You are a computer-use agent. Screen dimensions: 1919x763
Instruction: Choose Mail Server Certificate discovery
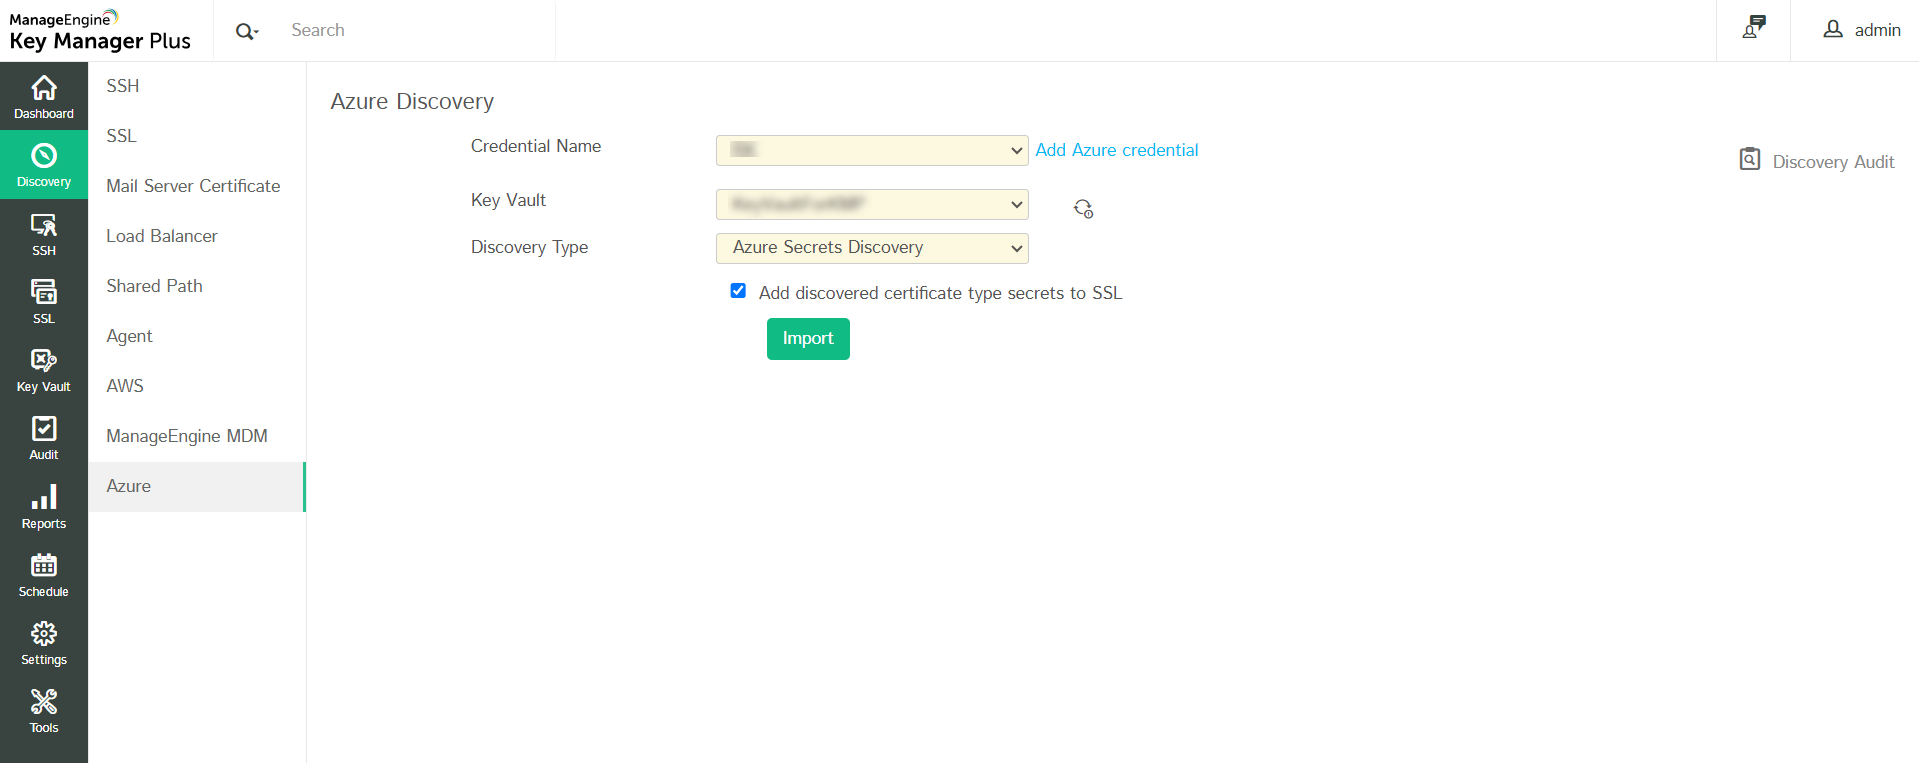(196, 186)
